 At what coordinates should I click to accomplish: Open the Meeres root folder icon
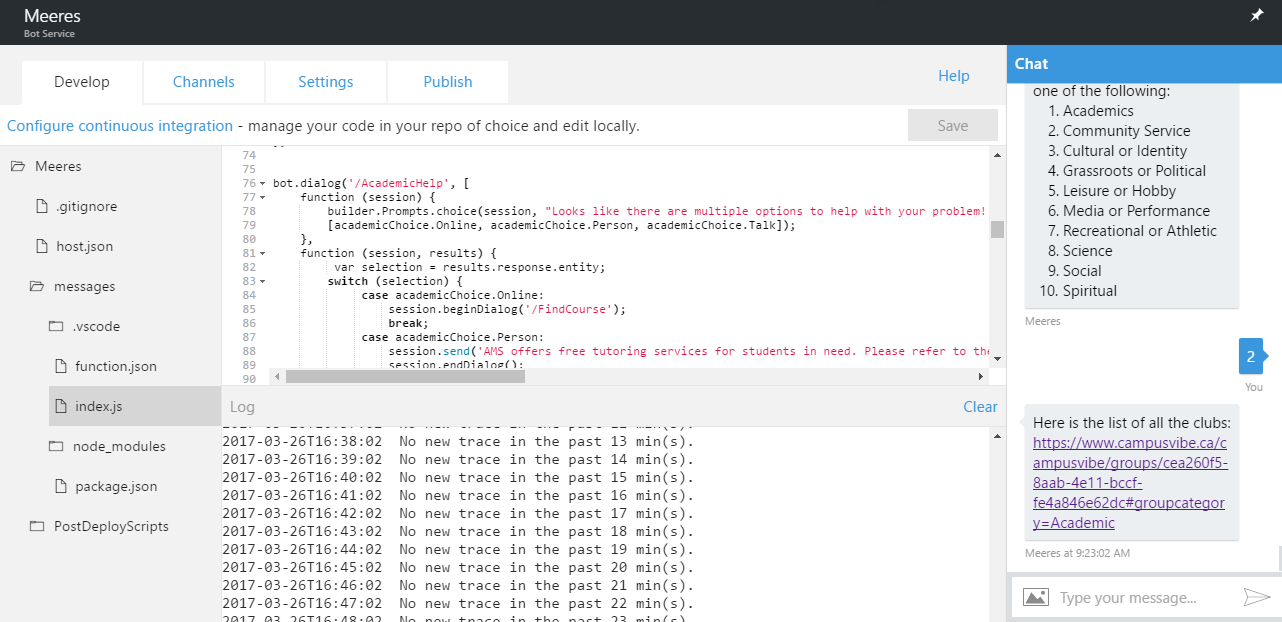coord(18,166)
